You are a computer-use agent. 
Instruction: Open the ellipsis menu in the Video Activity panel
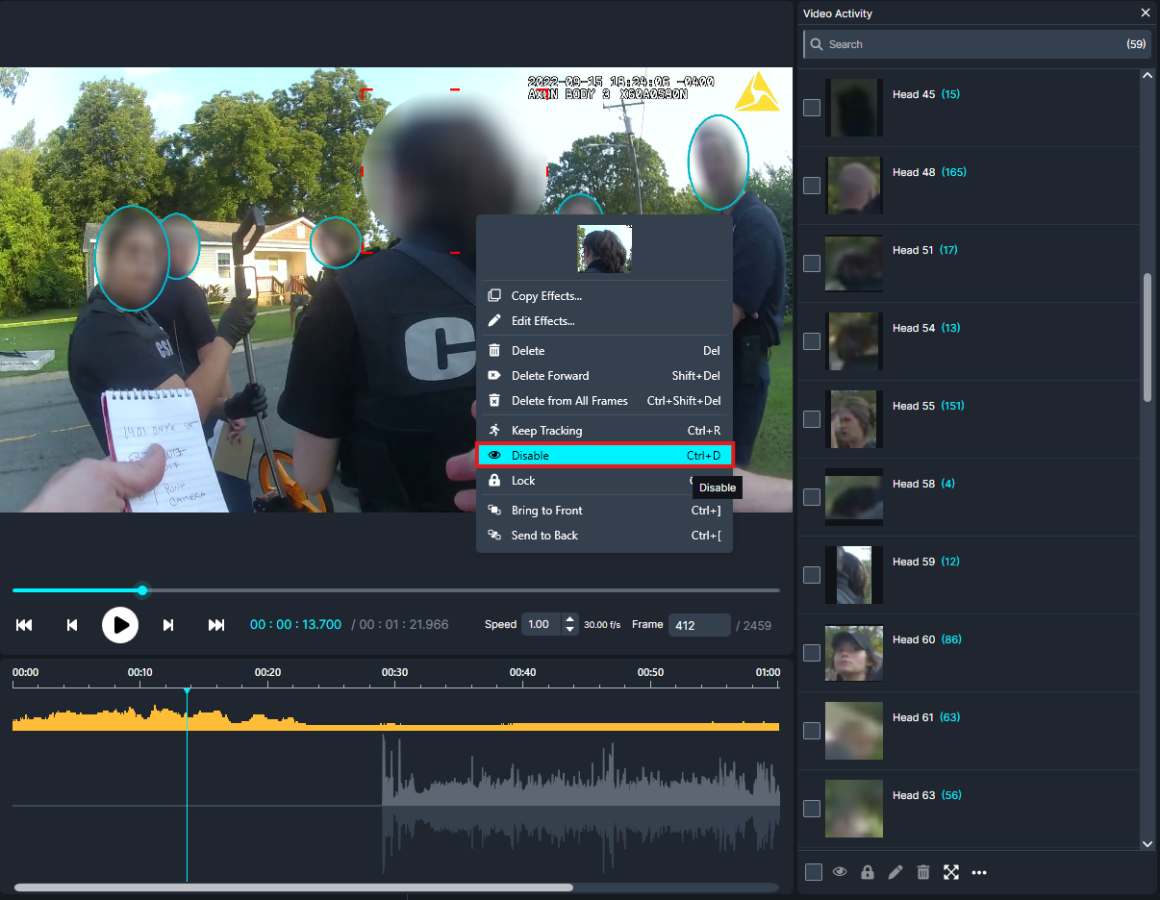pyautogui.click(x=979, y=872)
